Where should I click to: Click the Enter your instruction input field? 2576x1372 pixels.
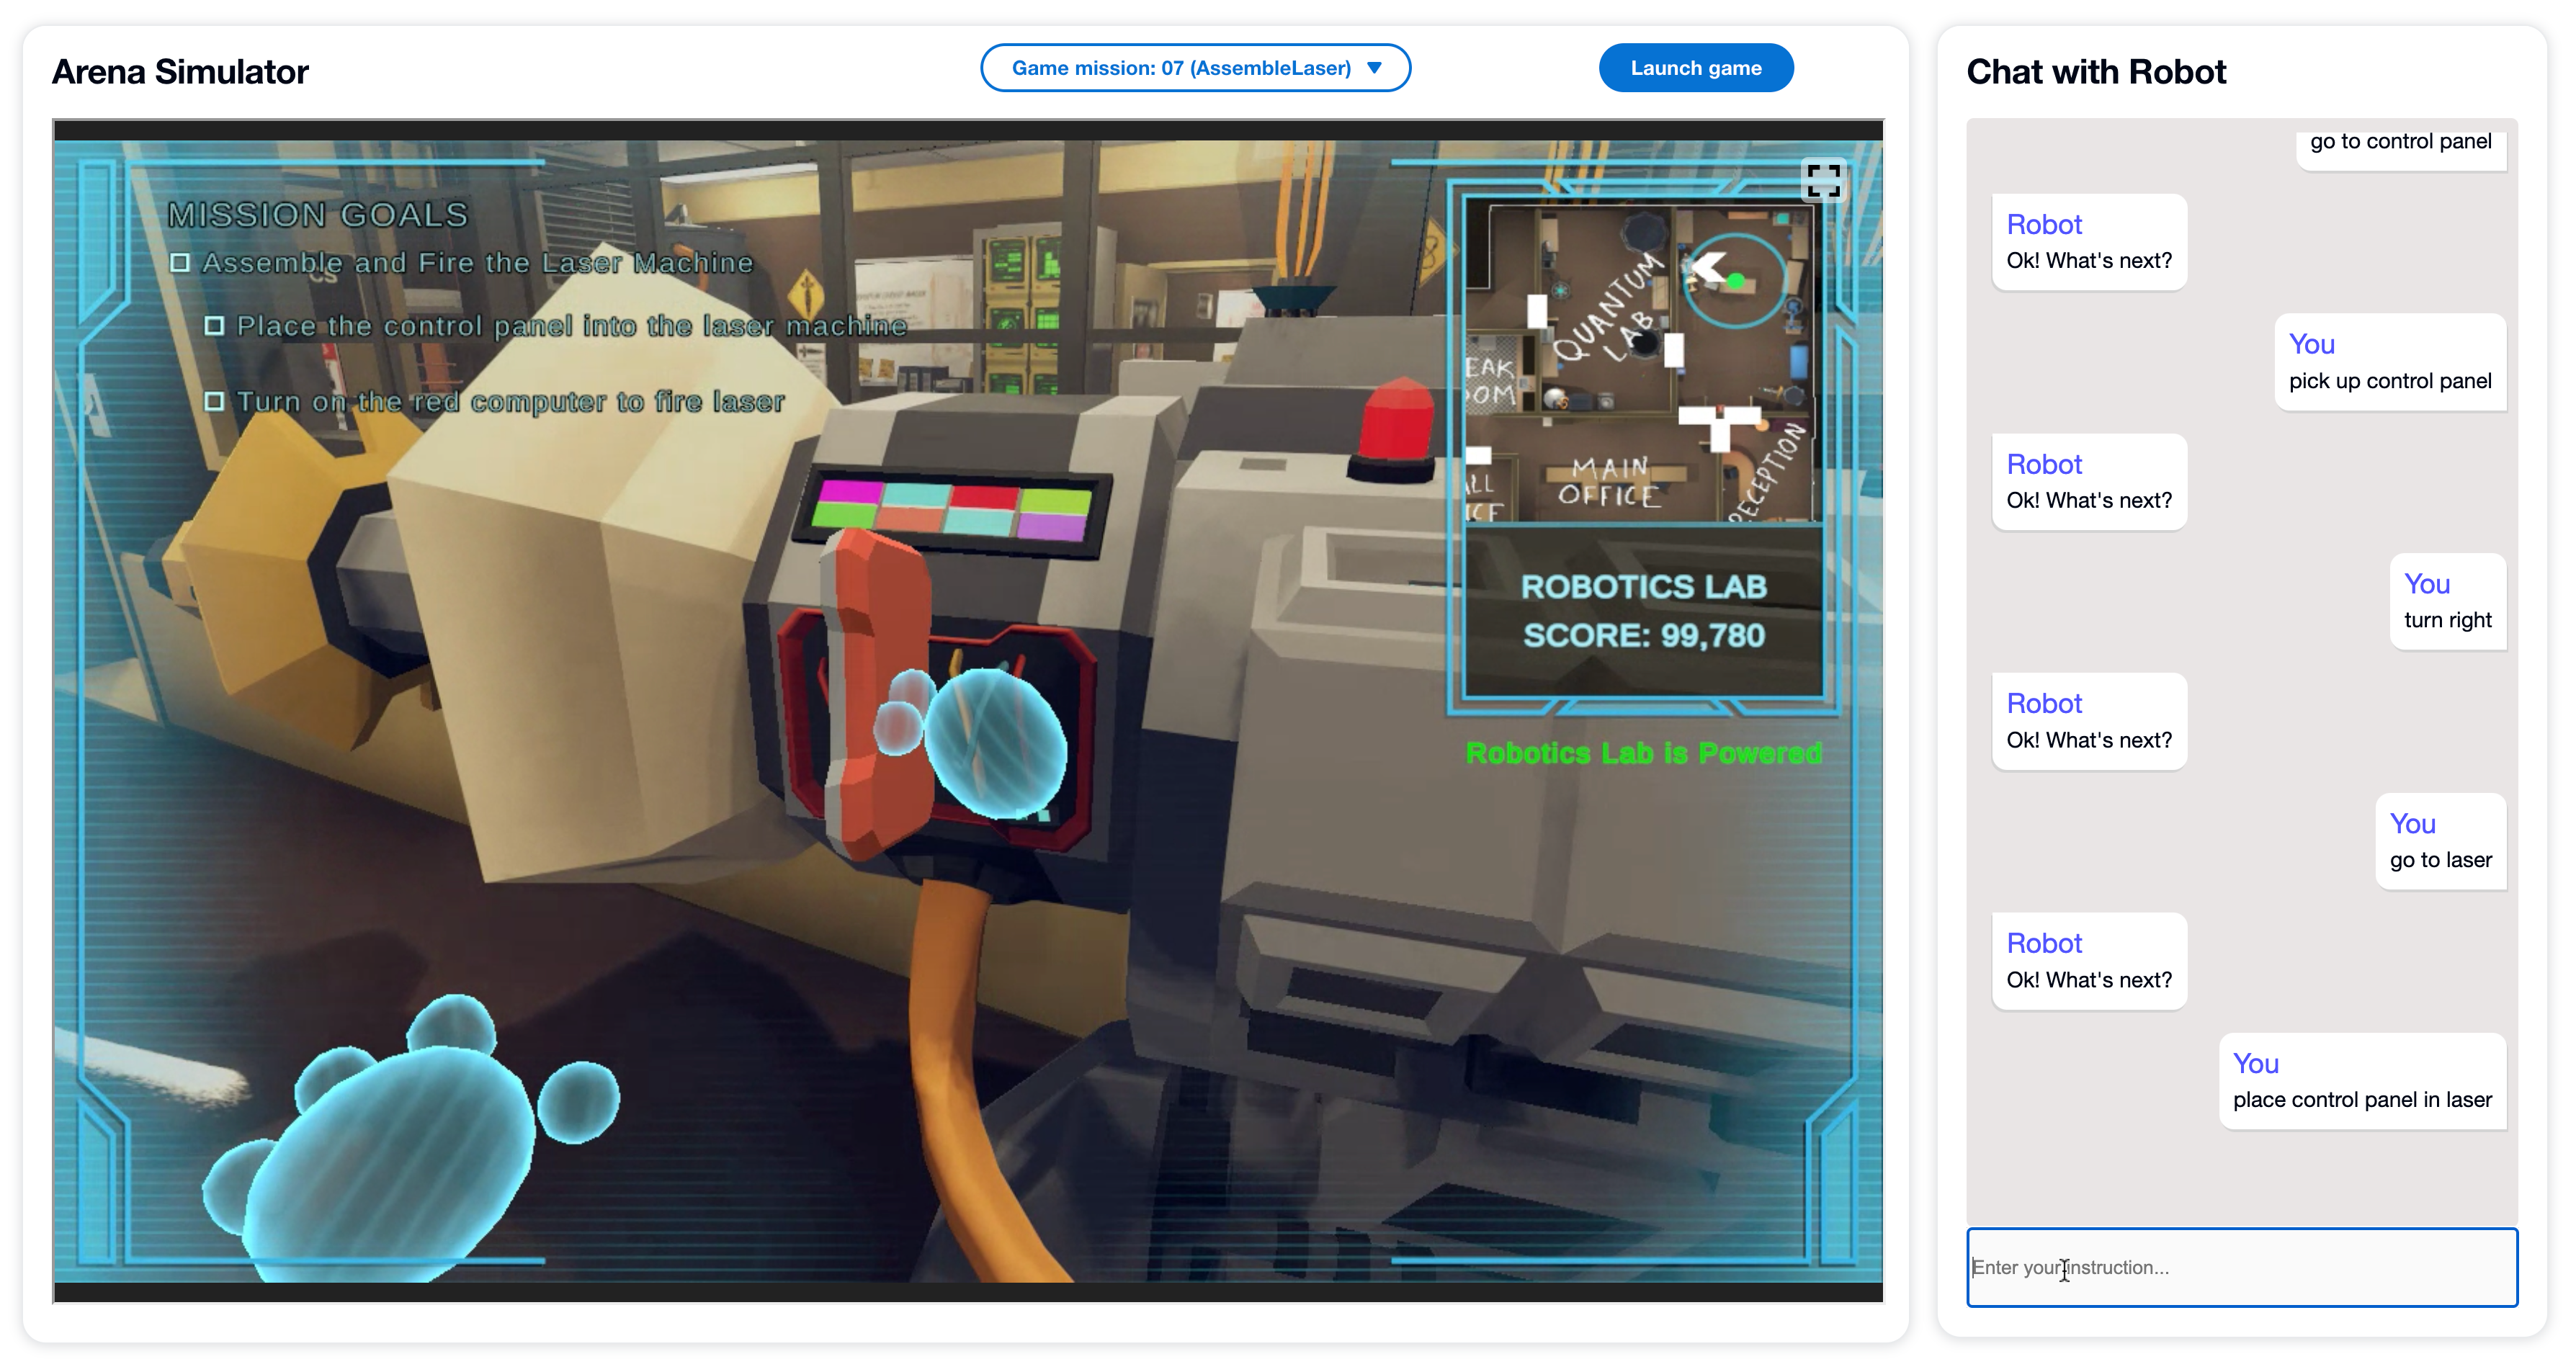2242,1268
